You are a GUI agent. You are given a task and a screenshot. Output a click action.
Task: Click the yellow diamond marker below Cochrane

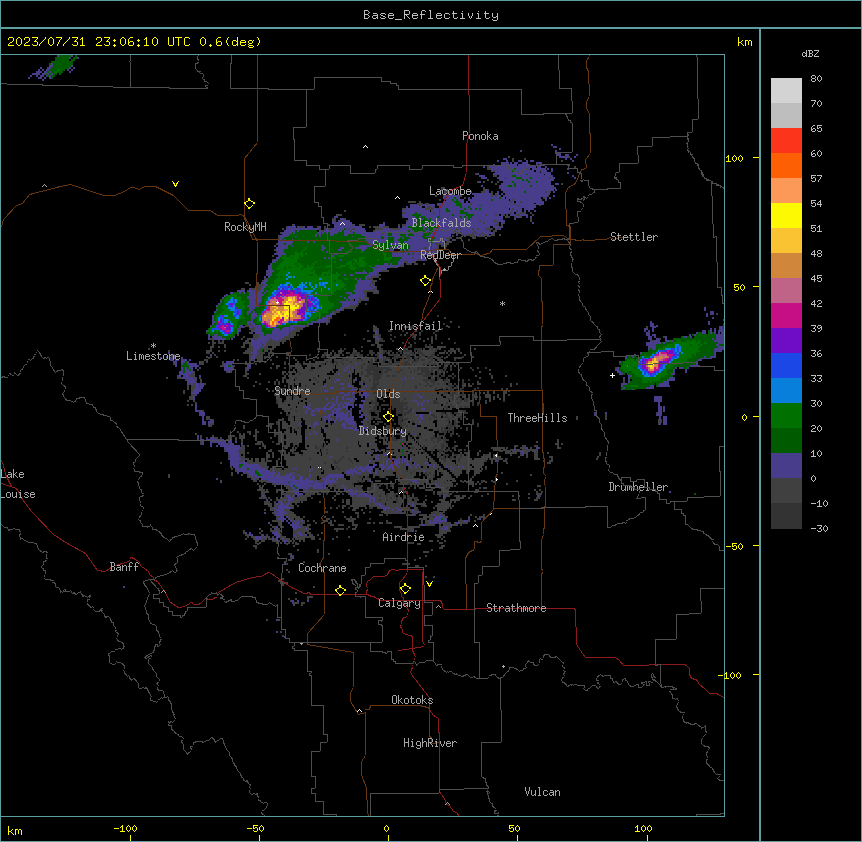(x=340, y=590)
